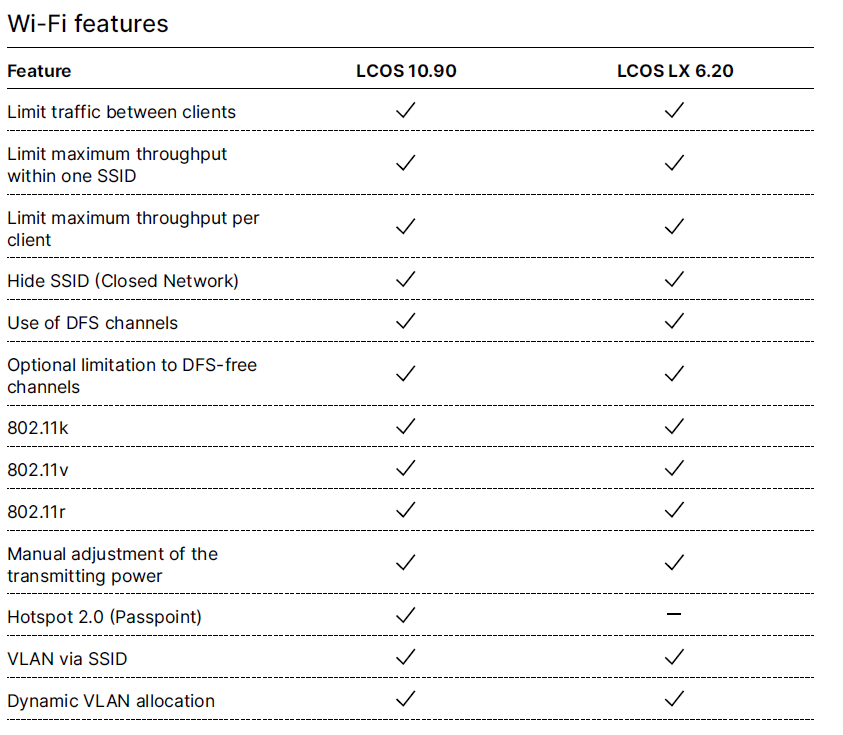Screen dimensions: 843x735
Task: Select the Wi-Fi features heading
Action: coord(88,24)
